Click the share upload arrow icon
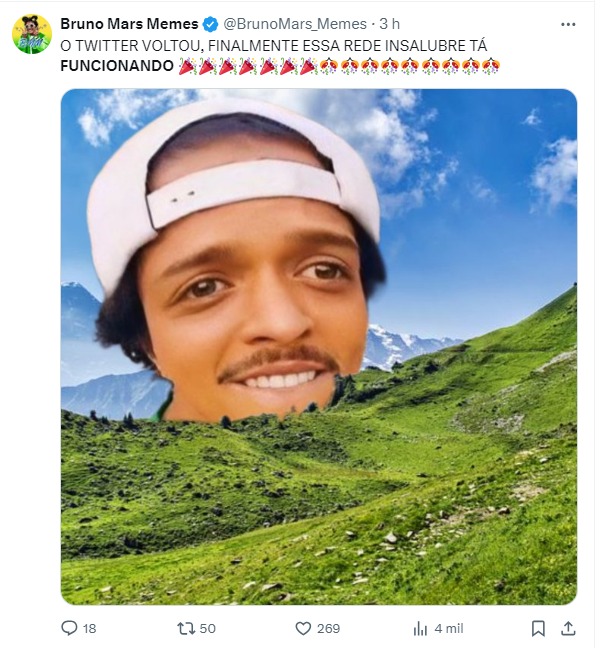Image resolution: width=601 pixels, height=648 pixels. click(x=568, y=628)
